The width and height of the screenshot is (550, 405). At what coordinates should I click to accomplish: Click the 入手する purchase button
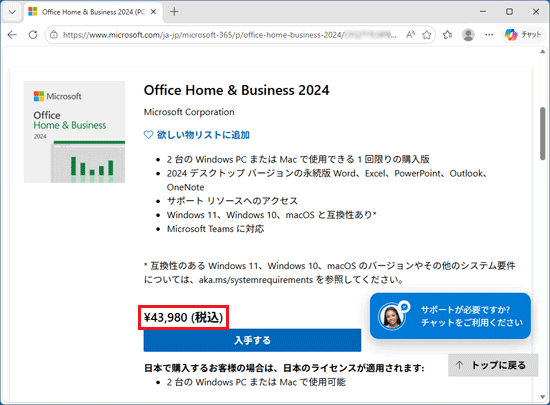252,340
